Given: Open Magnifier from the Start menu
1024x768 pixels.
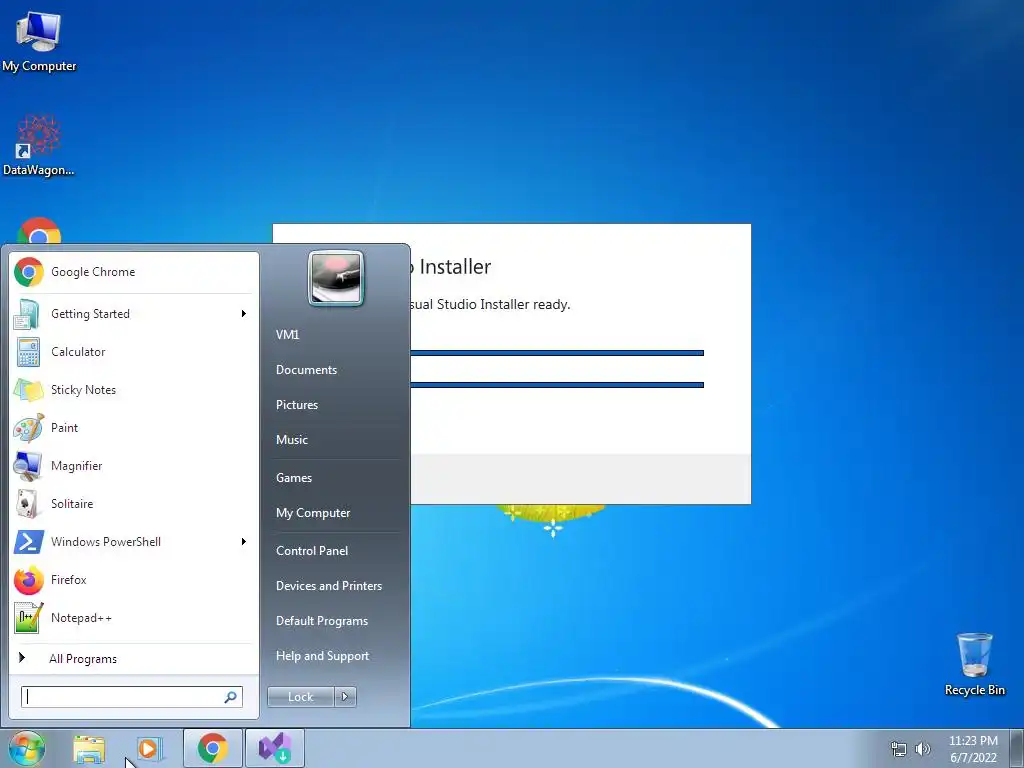Looking at the screenshot, I should (133, 466).
